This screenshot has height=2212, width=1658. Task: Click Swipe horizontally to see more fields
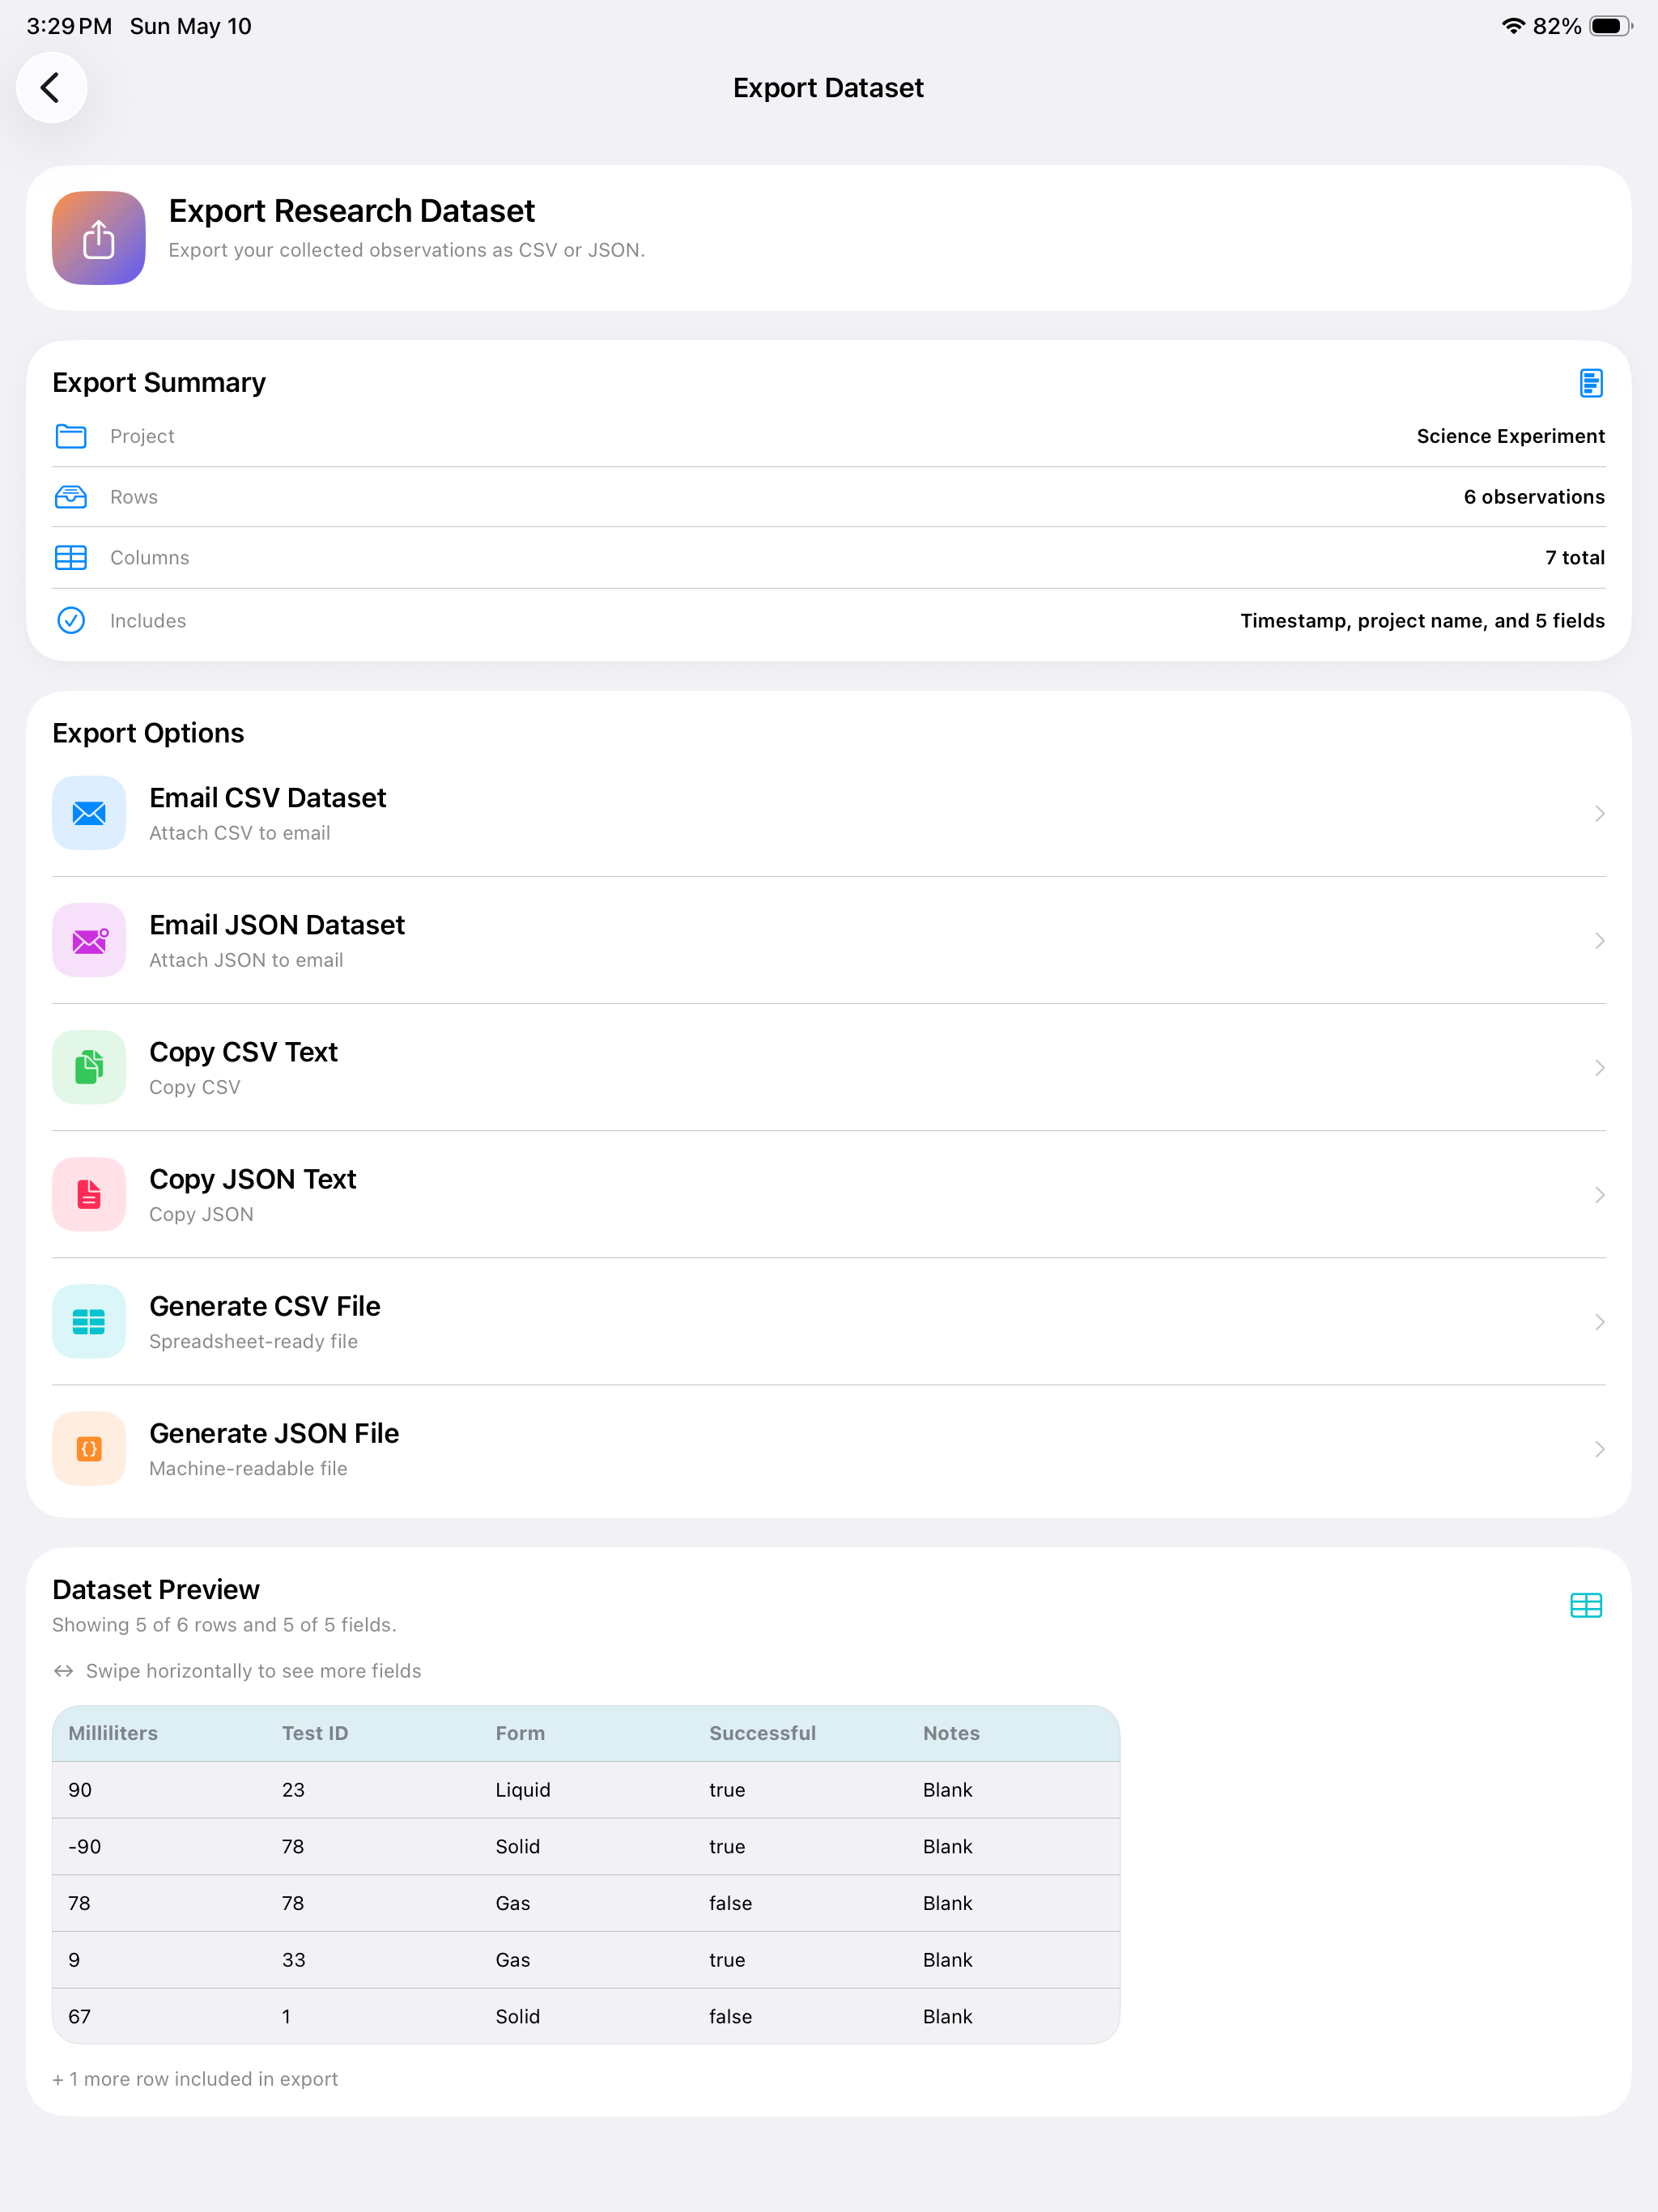click(x=254, y=1671)
